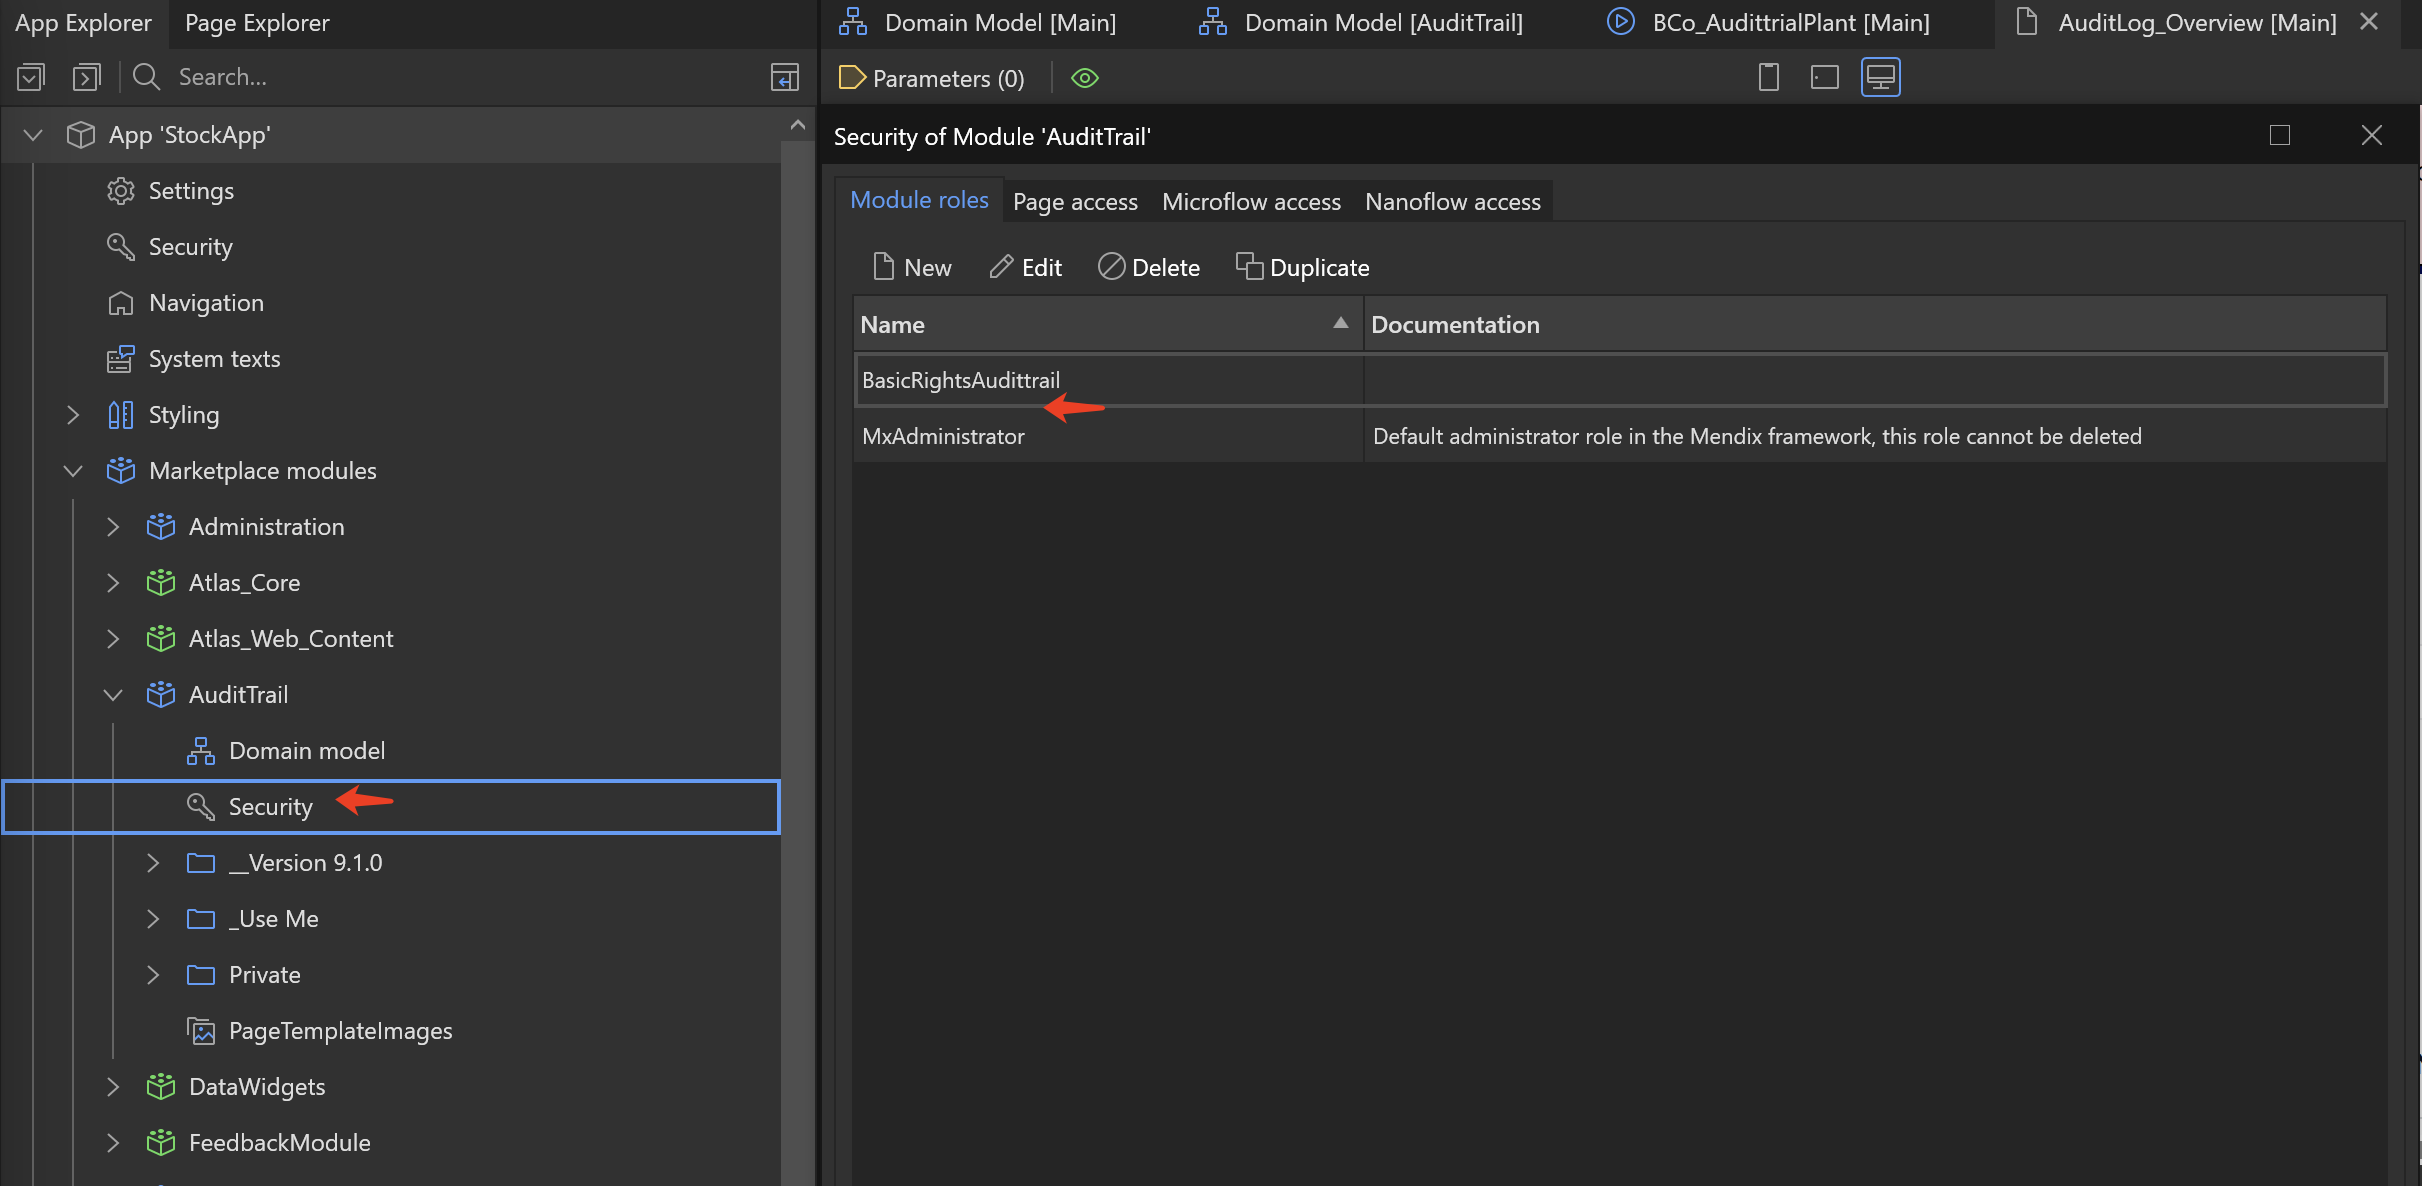The height and width of the screenshot is (1186, 2422).
Task: Maximize the Security of Module 'AuditTrail' dialog
Action: pyautogui.click(x=2280, y=135)
